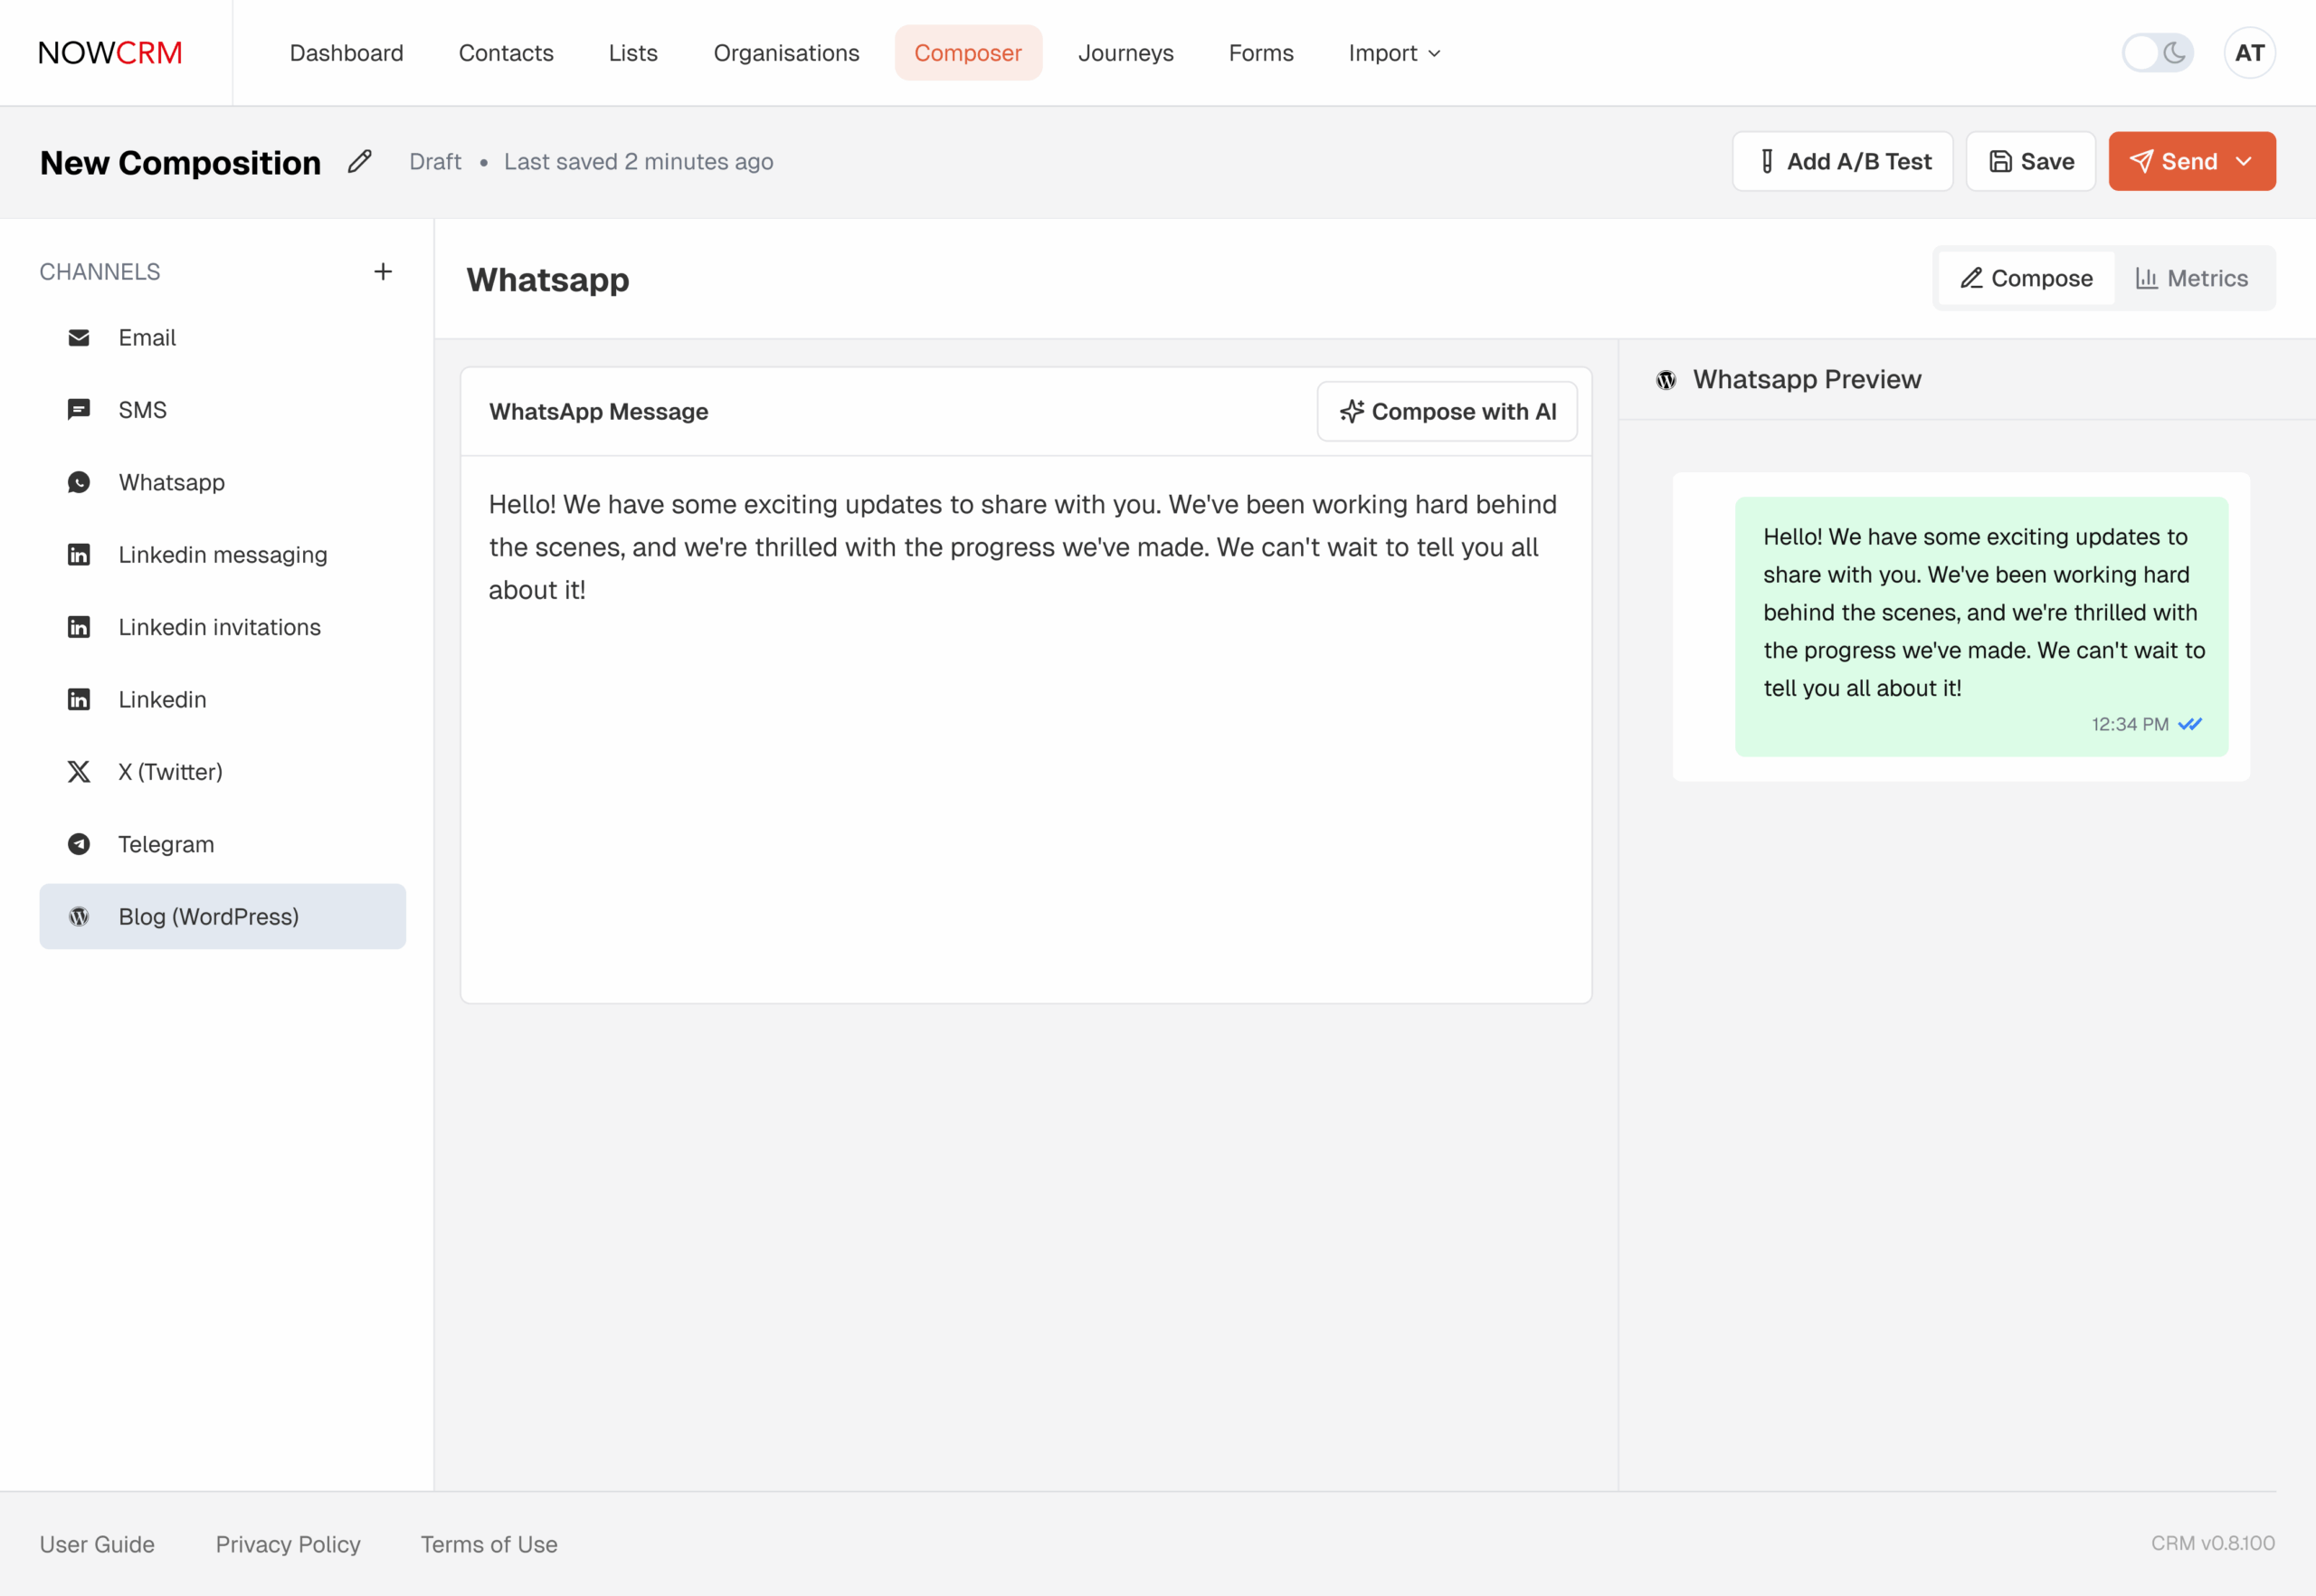Select the Email envelope icon
Viewport: 2316px width, 1596px height.
[x=79, y=338]
